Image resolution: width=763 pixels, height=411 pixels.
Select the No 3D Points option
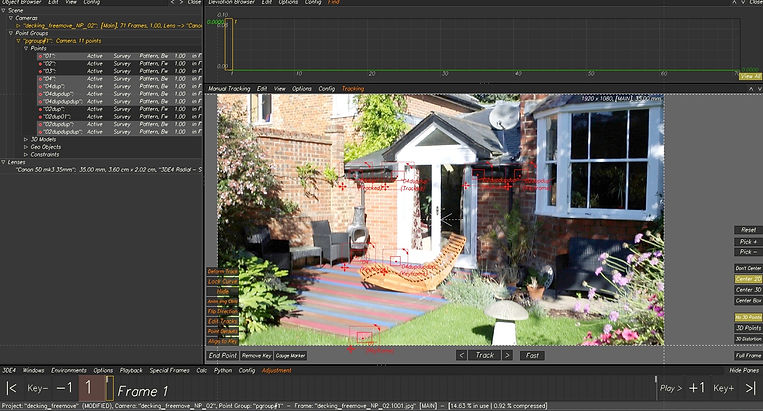pos(748,317)
